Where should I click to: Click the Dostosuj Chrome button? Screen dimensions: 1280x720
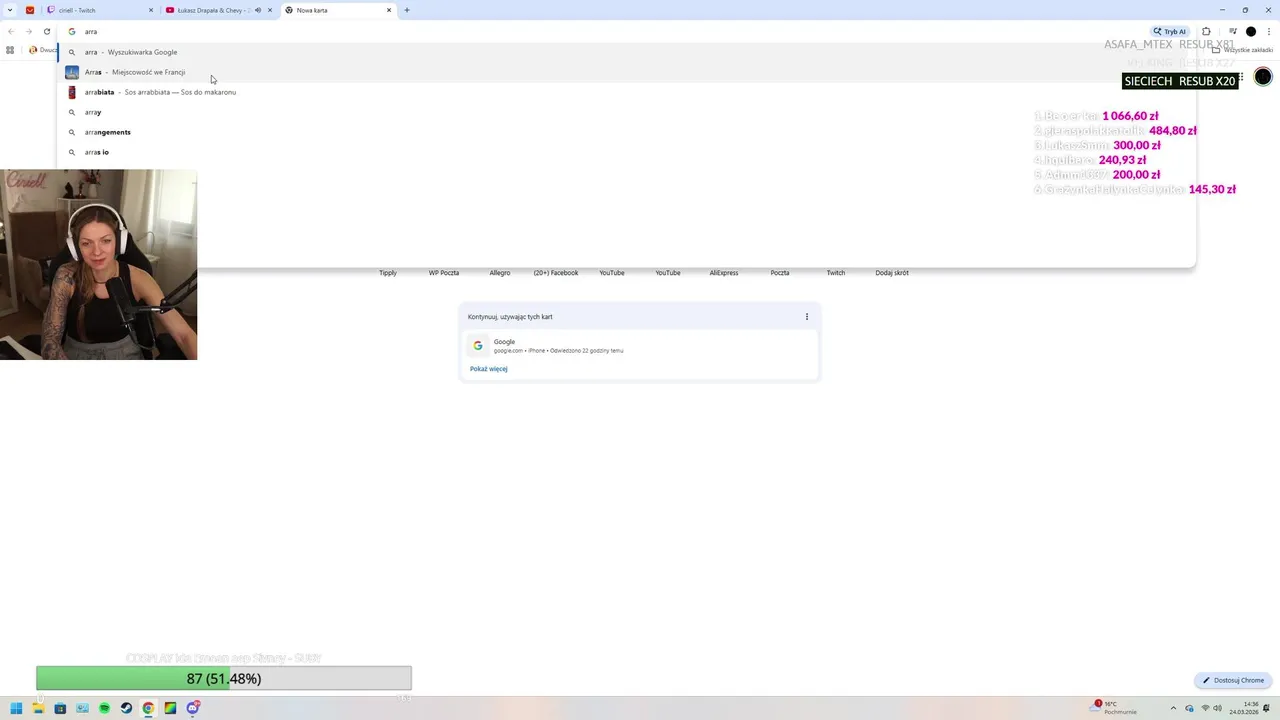pos(1233,680)
